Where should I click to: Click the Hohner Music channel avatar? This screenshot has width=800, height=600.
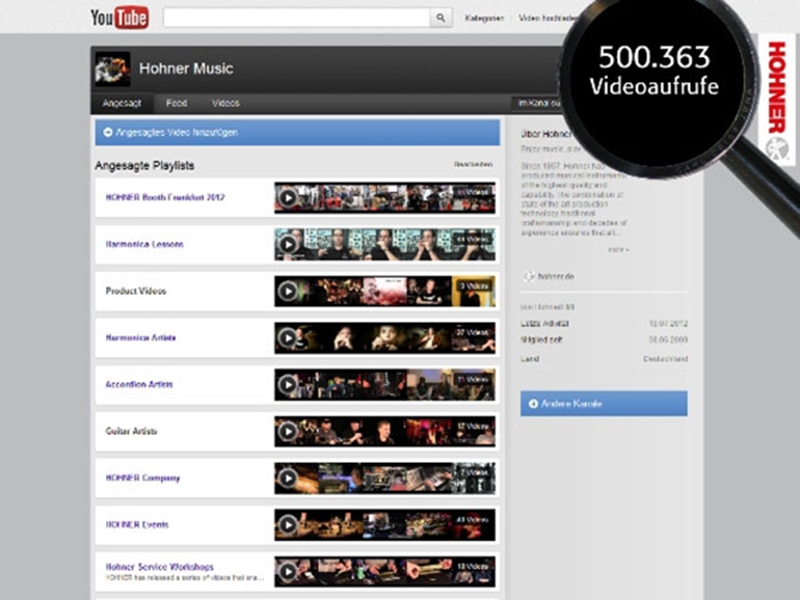click(x=112, y=68)
